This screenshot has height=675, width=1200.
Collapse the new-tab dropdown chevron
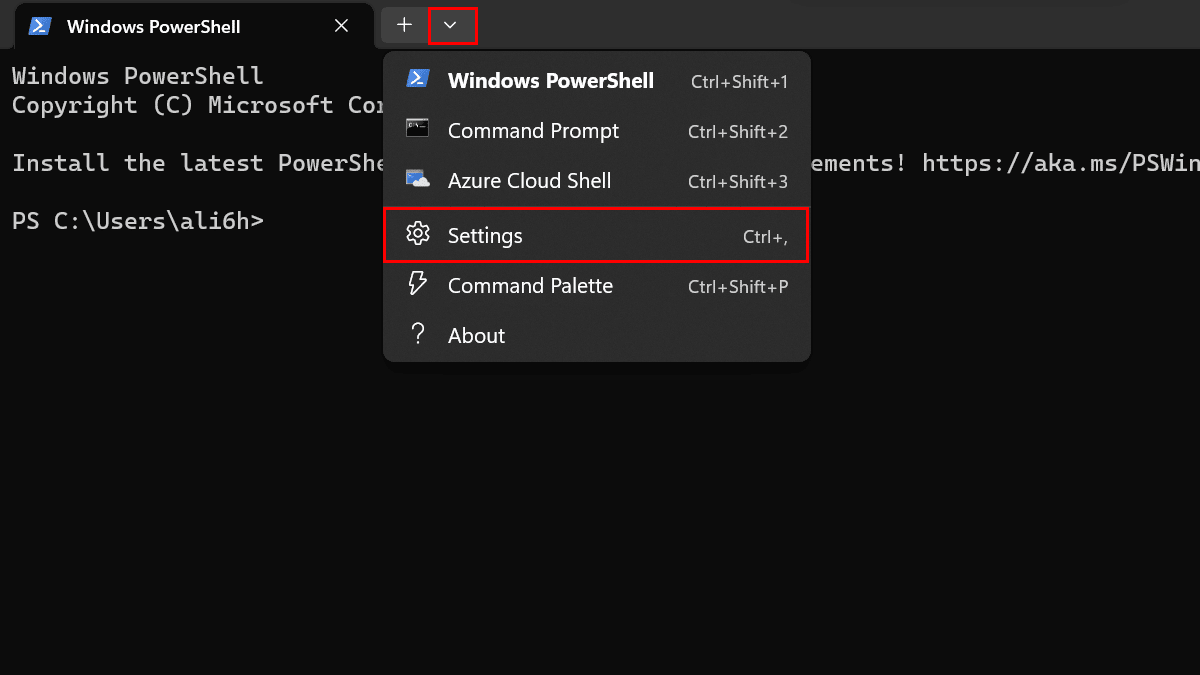451,25
